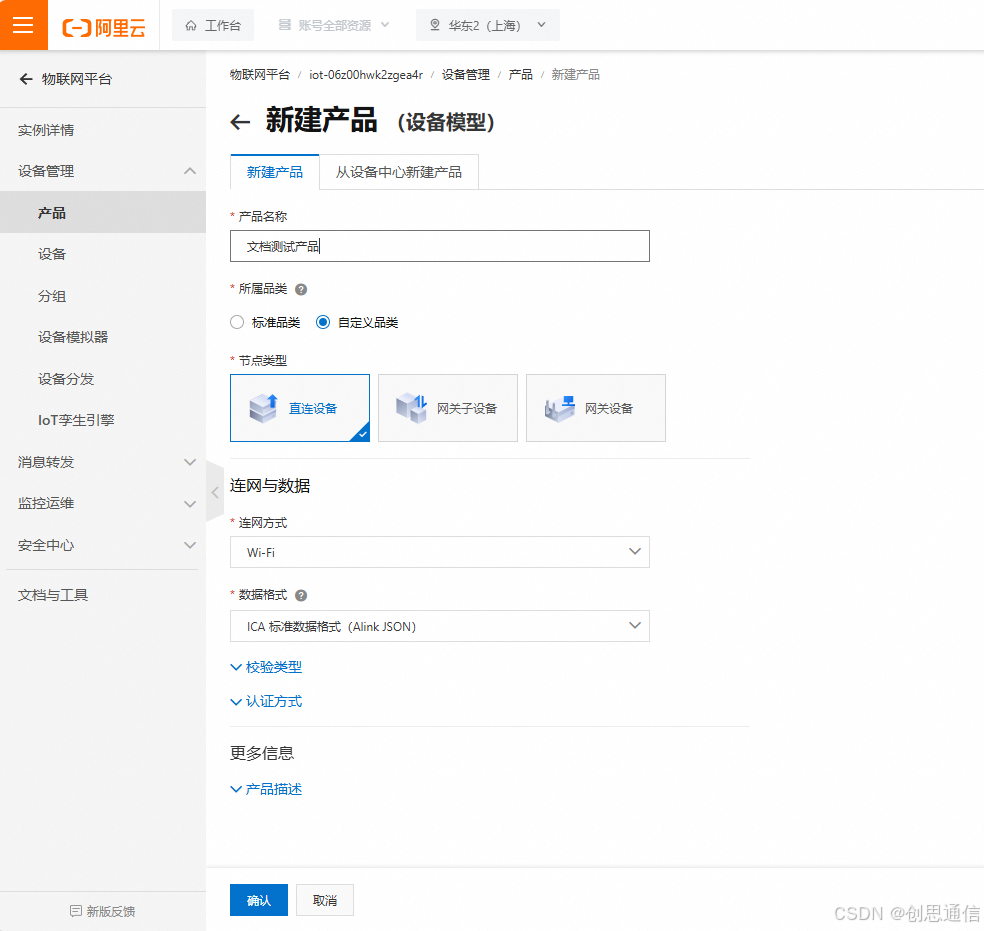Click 产品 in the breadcrumb
This screenshot has width=984, height=931.
[520, 75]
